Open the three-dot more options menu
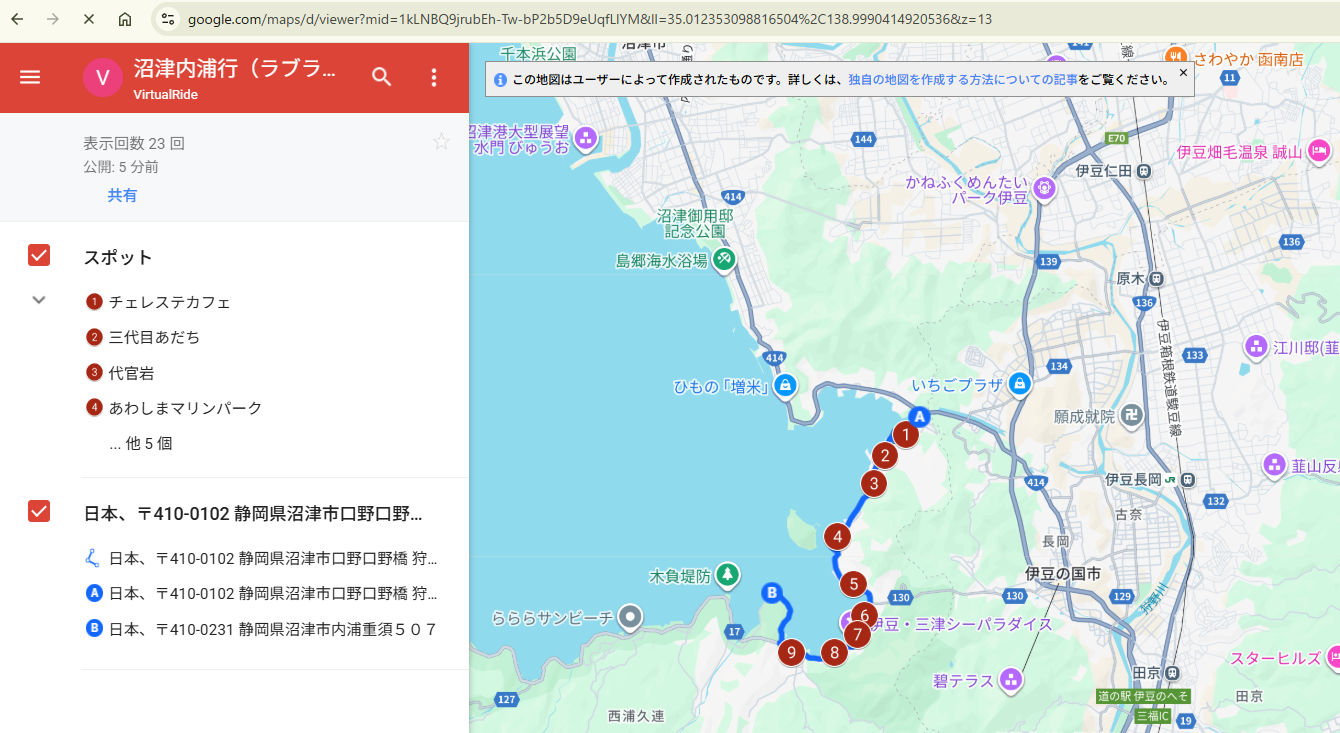This screenshot has height=733, width=1340. (x=434, y=77)
